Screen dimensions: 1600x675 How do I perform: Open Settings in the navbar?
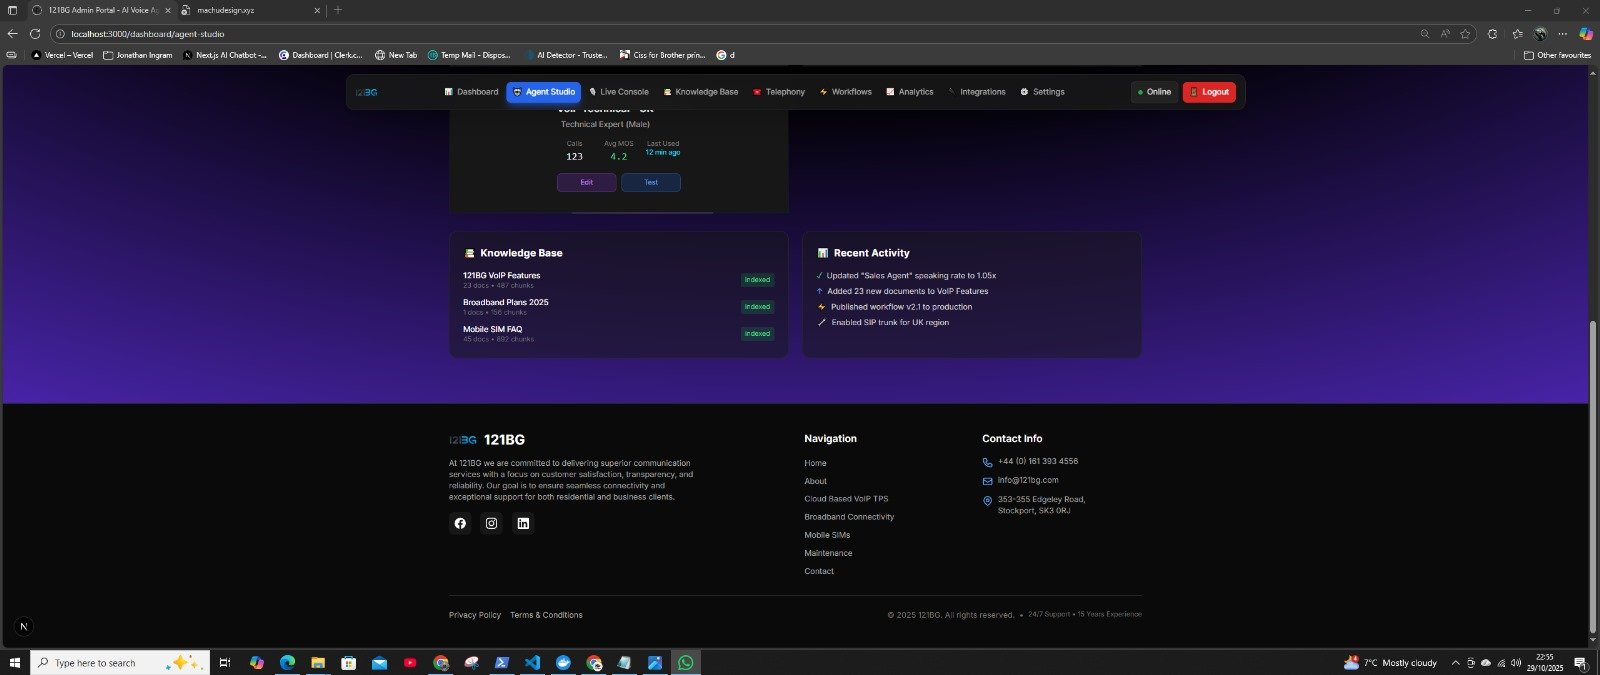pos(1042,92)
